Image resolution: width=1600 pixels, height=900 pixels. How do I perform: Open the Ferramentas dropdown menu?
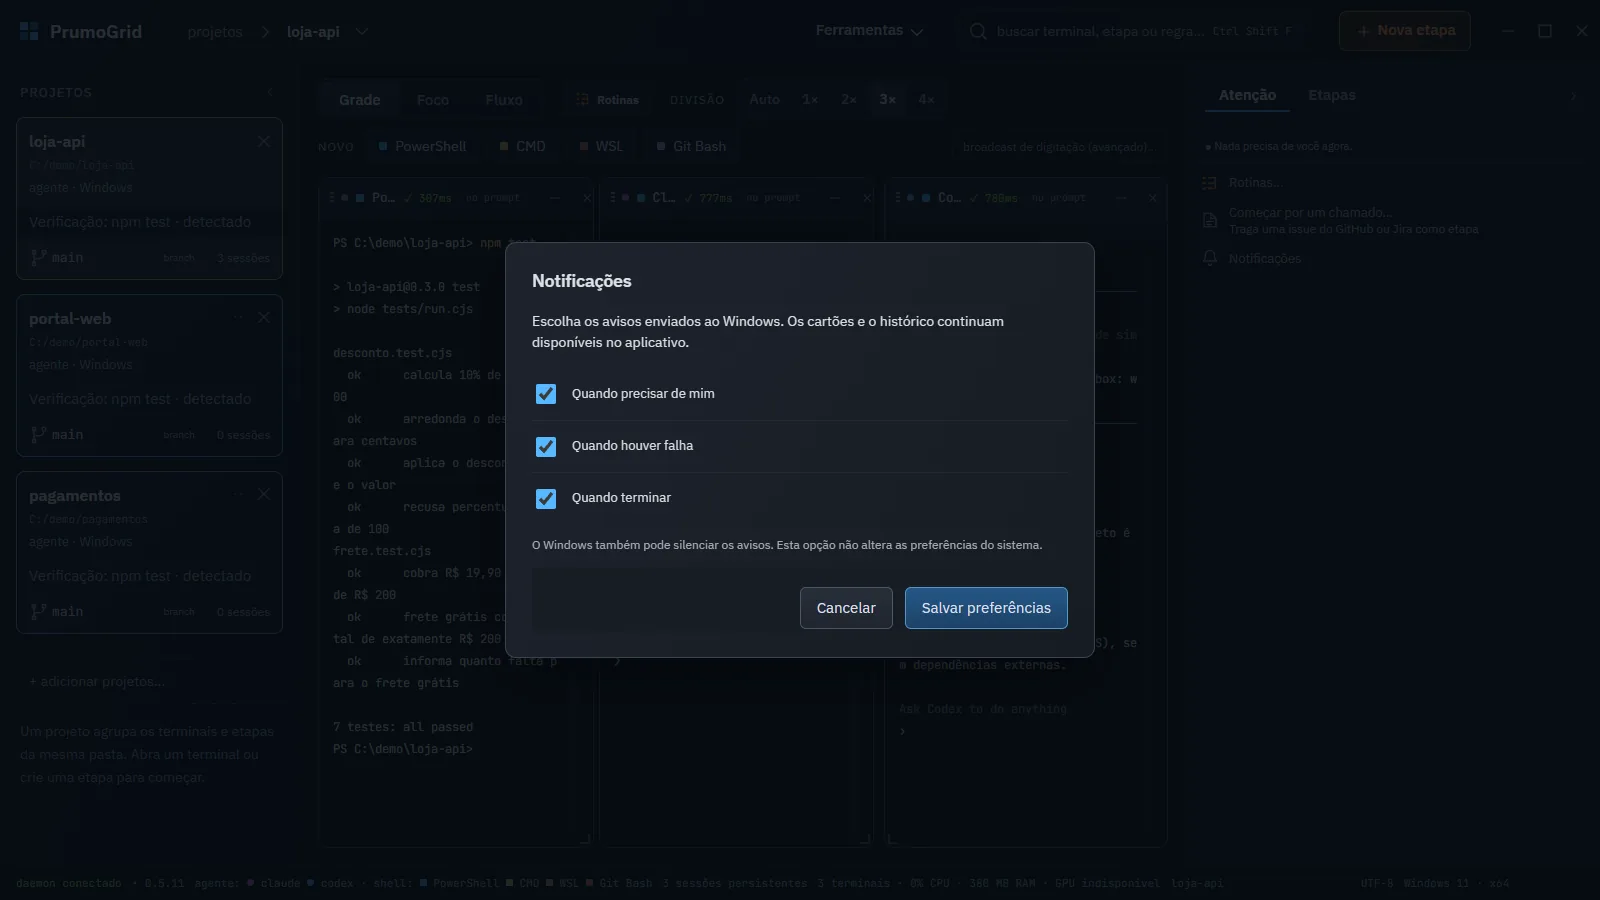[869, 31]
